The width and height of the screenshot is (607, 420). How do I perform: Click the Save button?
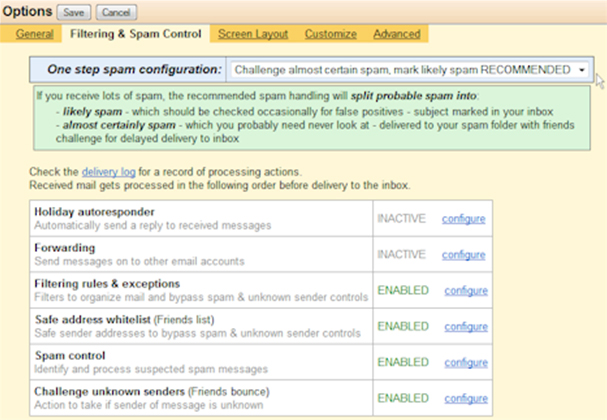click(72, 12)
